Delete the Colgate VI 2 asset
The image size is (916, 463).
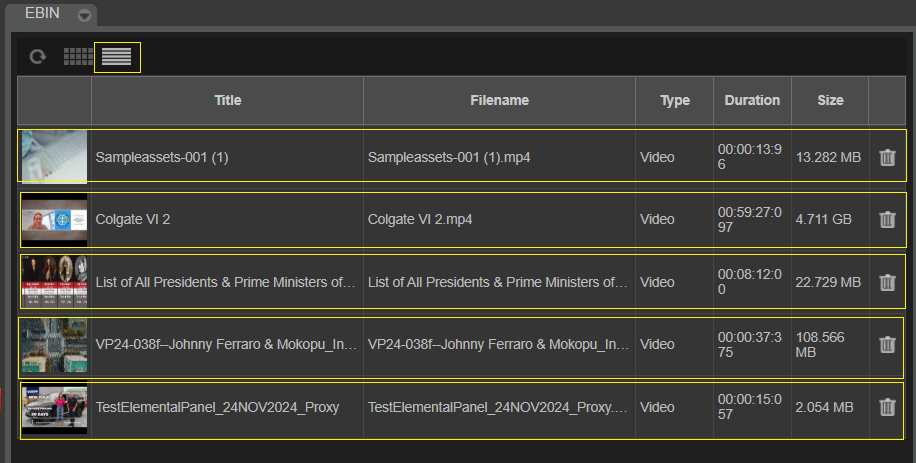(x=887, y=219)
